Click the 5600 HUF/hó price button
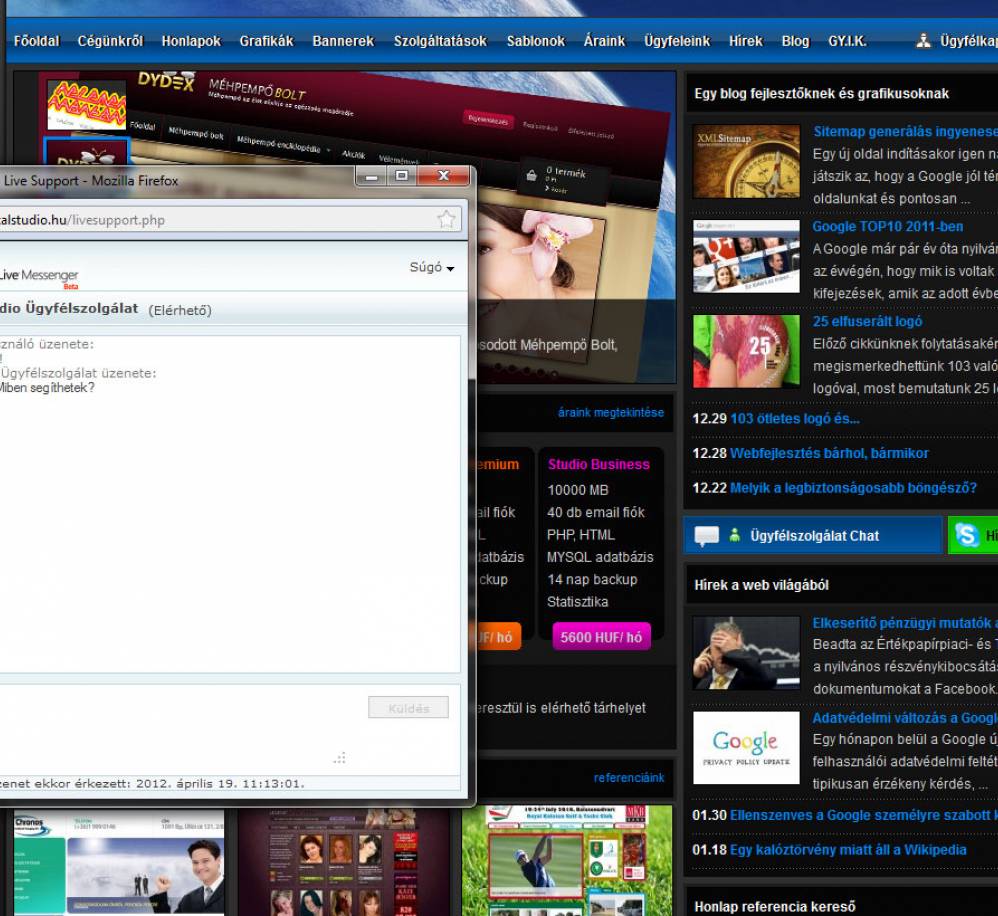Viewport: 998px width, 916px height. 601,637
